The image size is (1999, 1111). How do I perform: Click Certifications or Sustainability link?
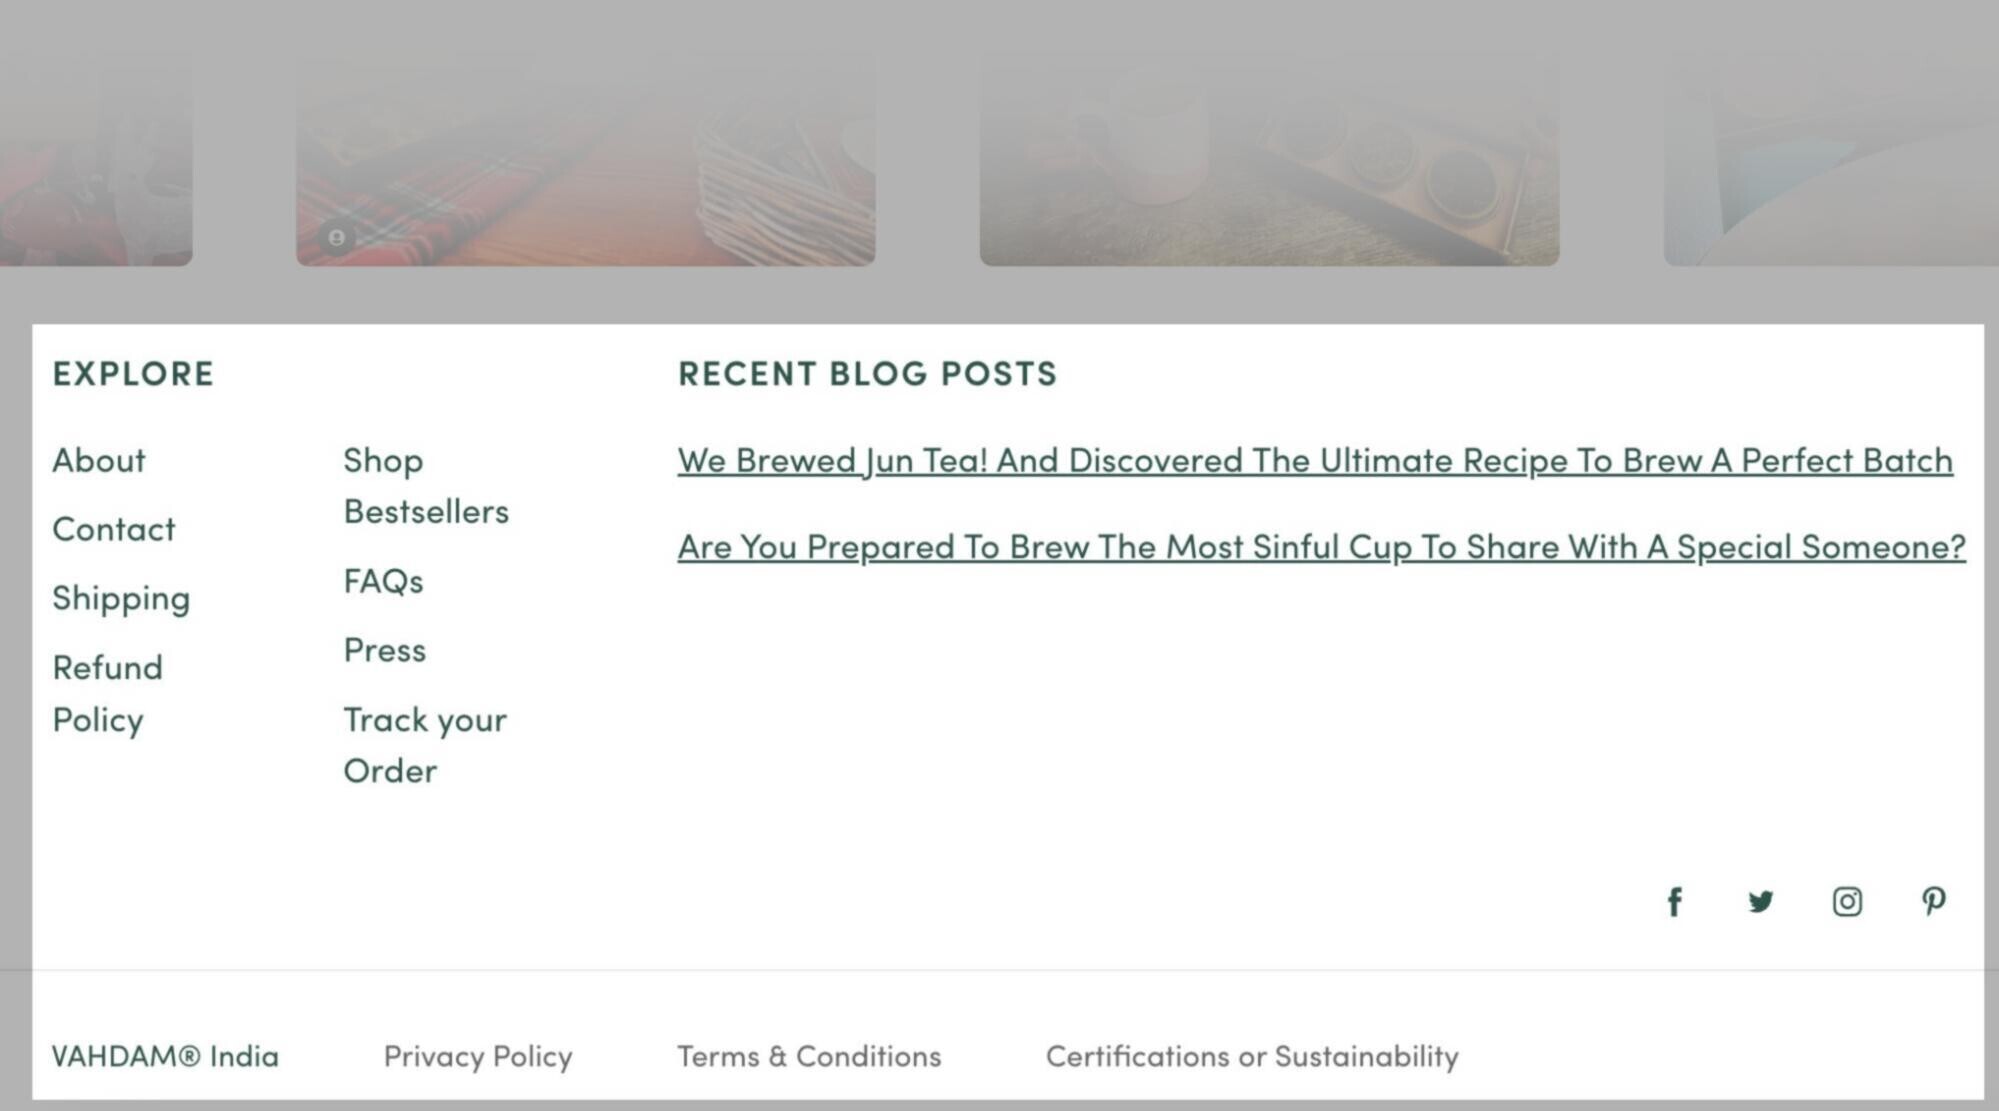[1251, 1055]
